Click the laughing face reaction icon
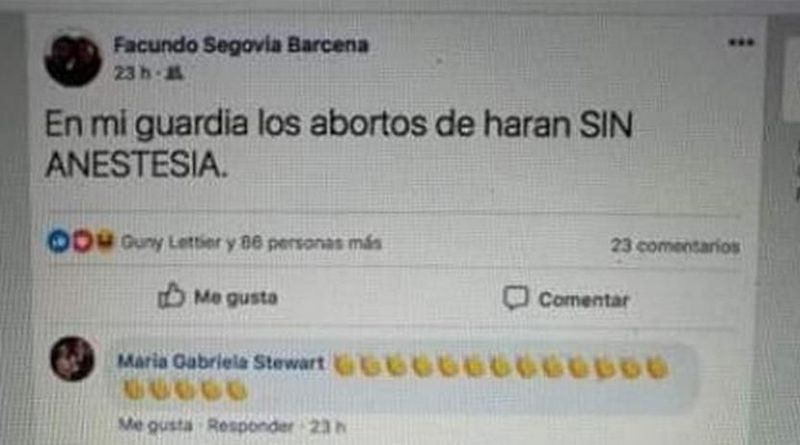The height and width of the screenshot is (445, 800). coord(105,241)
